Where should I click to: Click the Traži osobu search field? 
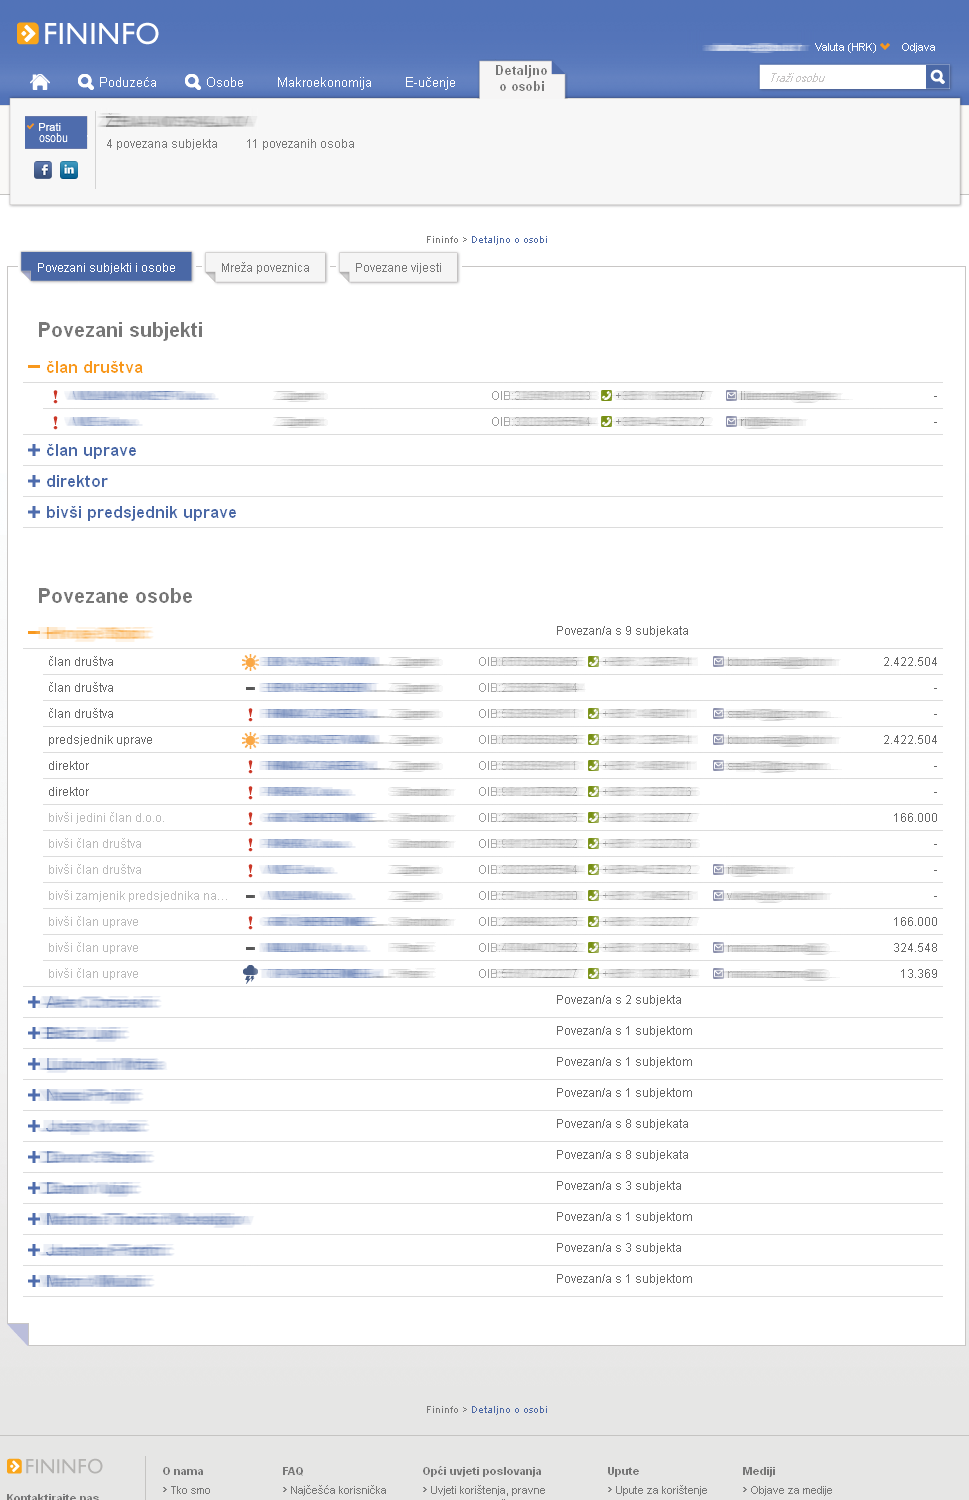click(x=842, y=78)
